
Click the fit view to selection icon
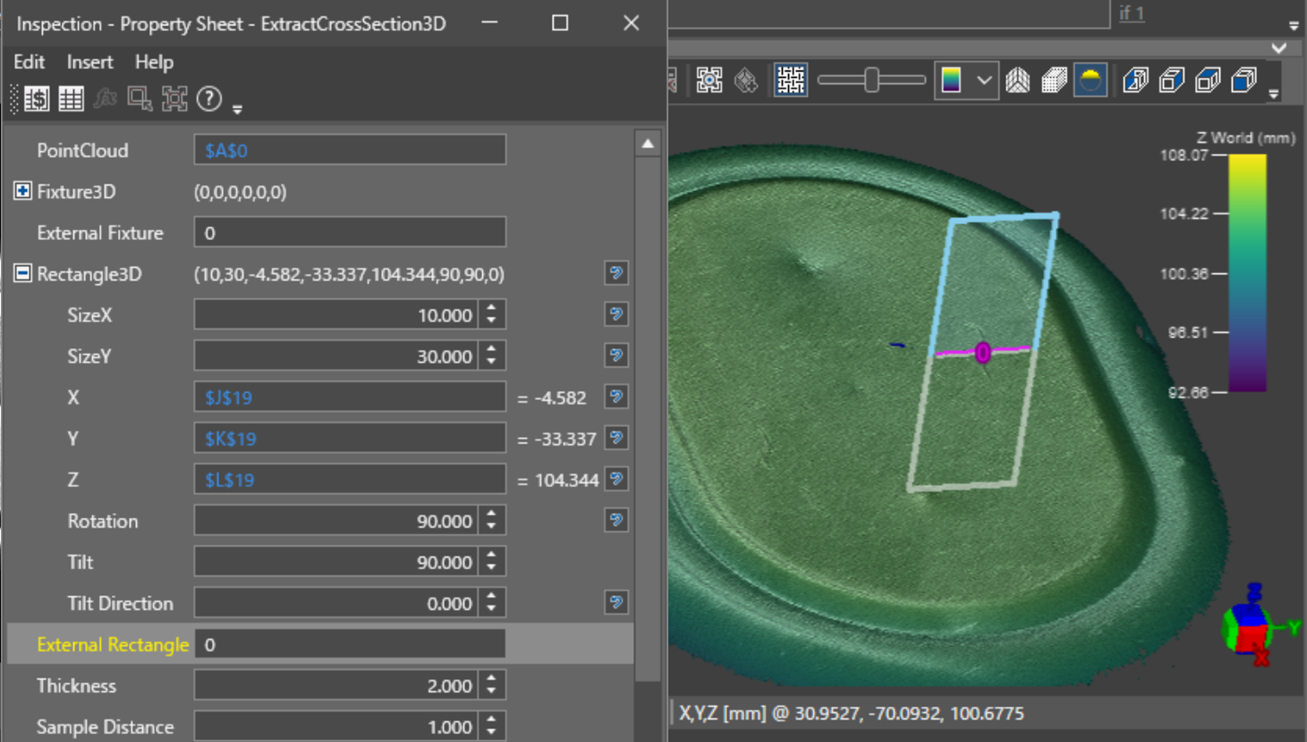(x=174, y=97)
